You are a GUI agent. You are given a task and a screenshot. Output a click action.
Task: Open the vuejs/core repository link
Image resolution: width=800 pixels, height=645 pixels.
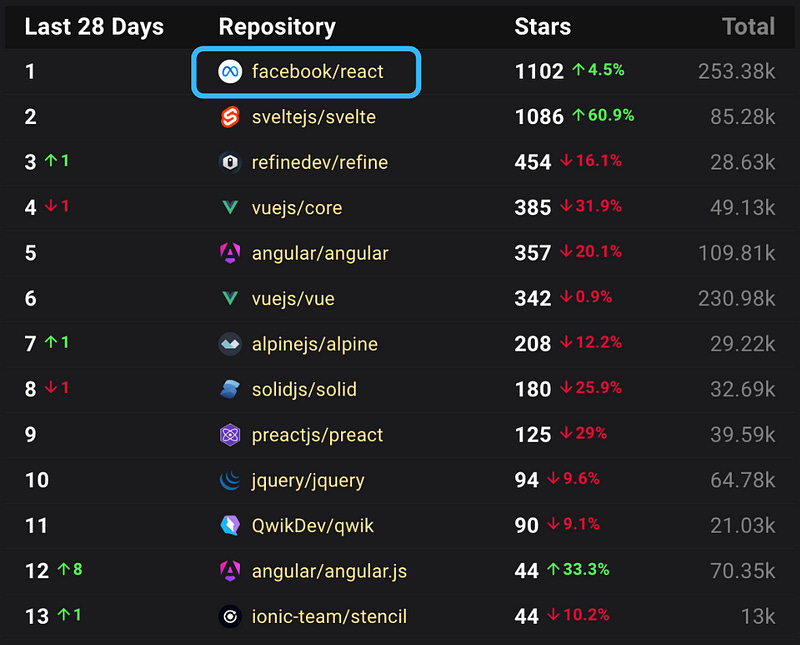pos(297,208)
